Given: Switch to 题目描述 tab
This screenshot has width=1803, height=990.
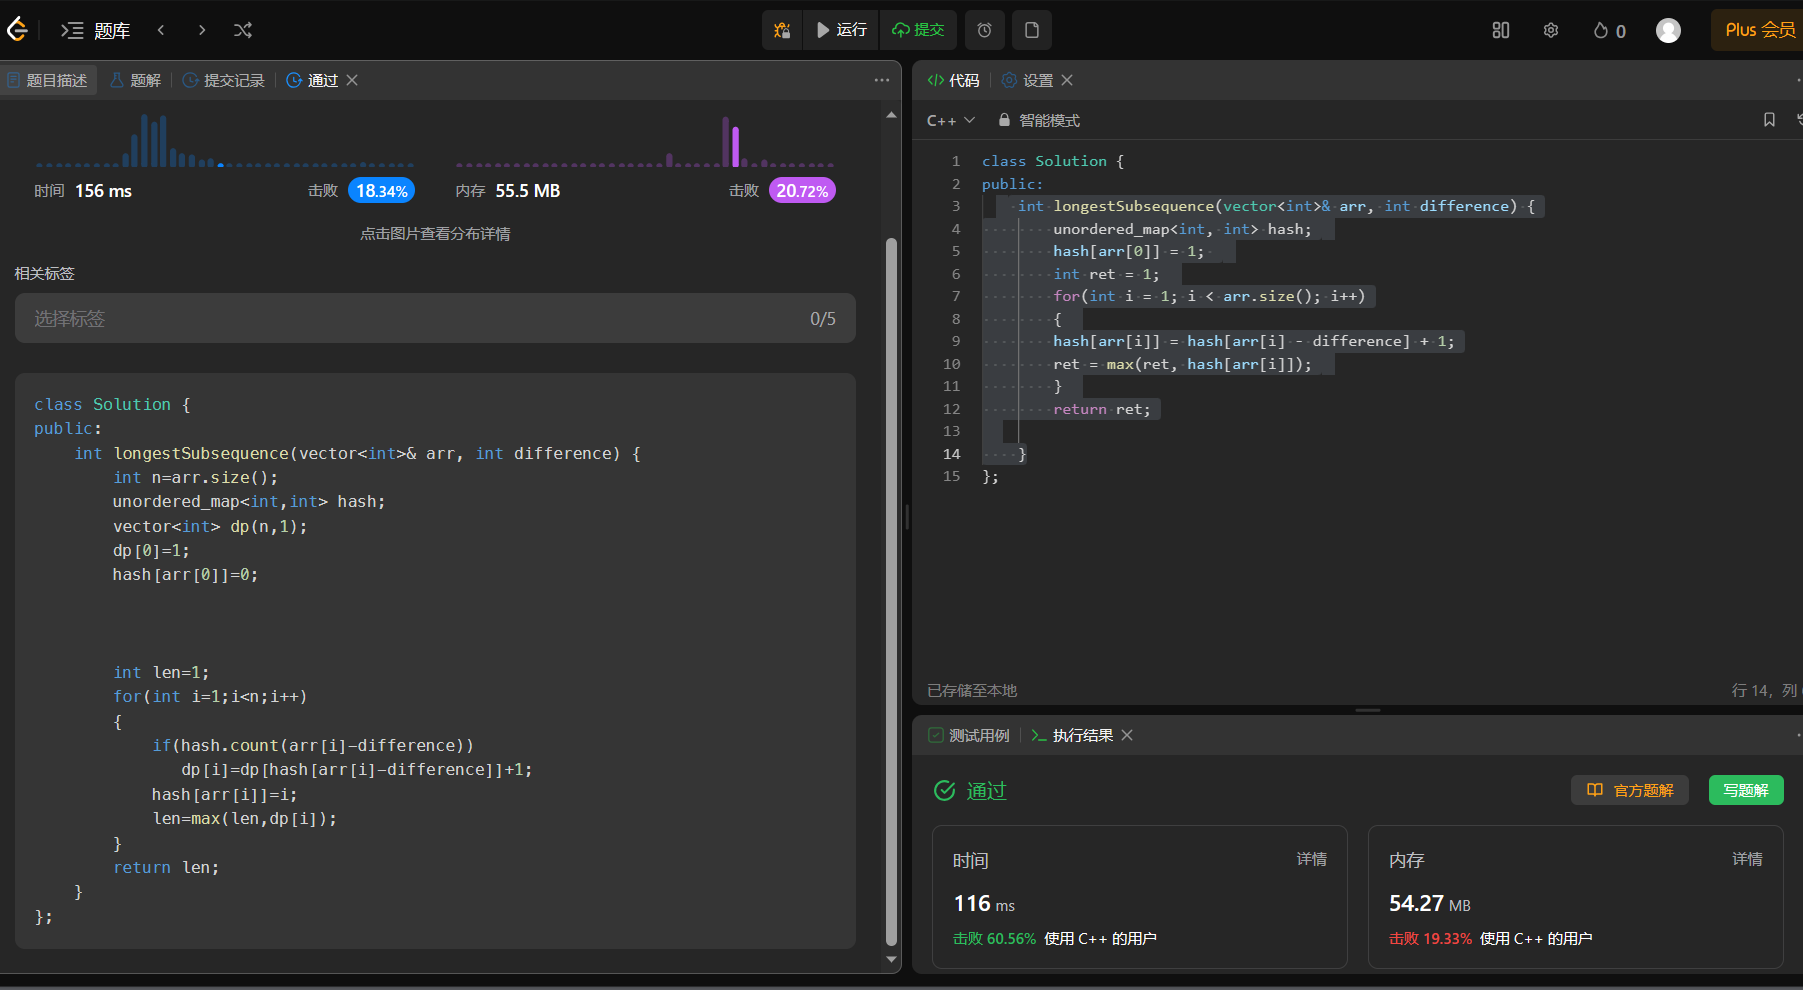Looking at the screenshot, I should [x=47, y=80].
